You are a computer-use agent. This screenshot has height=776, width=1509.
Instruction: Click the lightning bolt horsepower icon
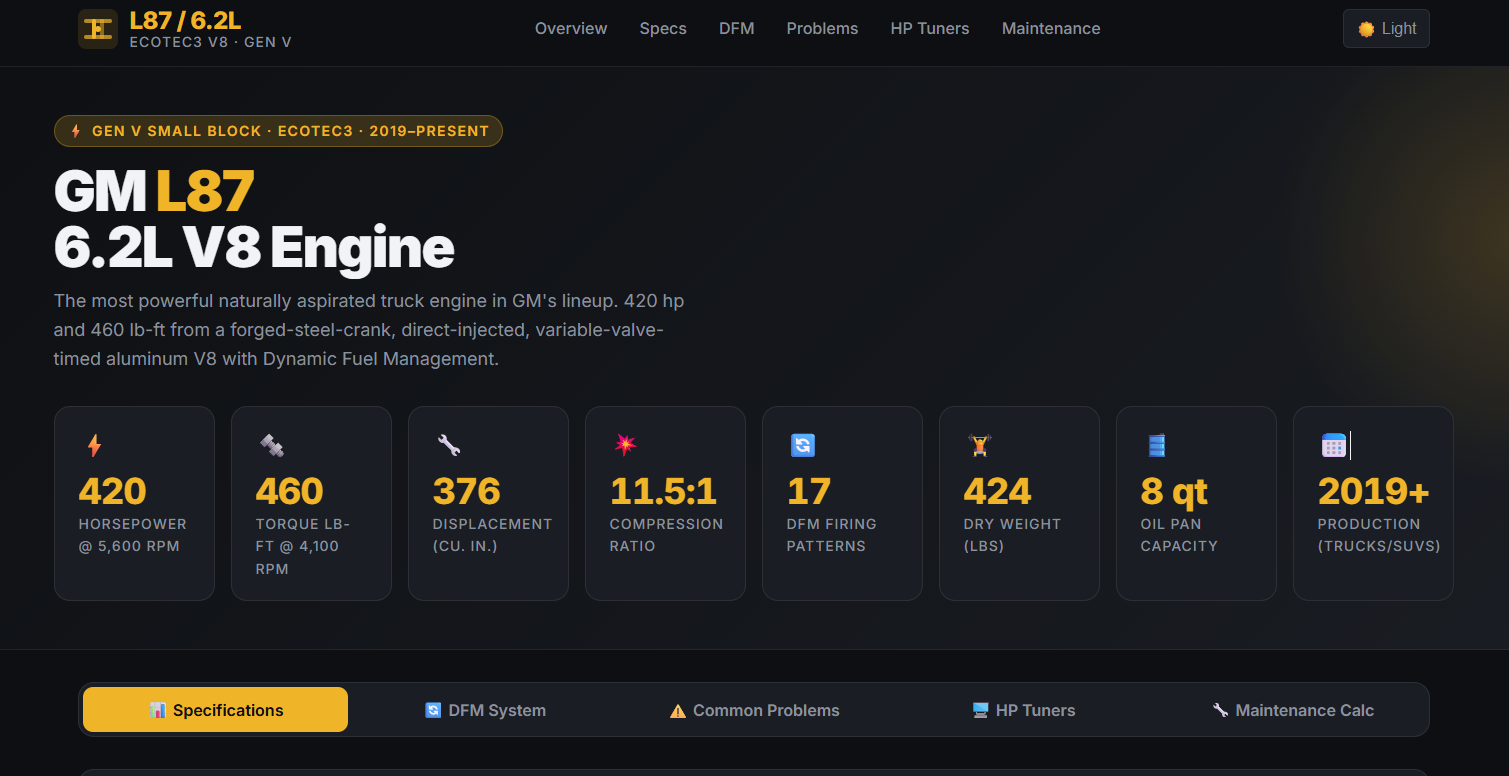coord(94,445)
